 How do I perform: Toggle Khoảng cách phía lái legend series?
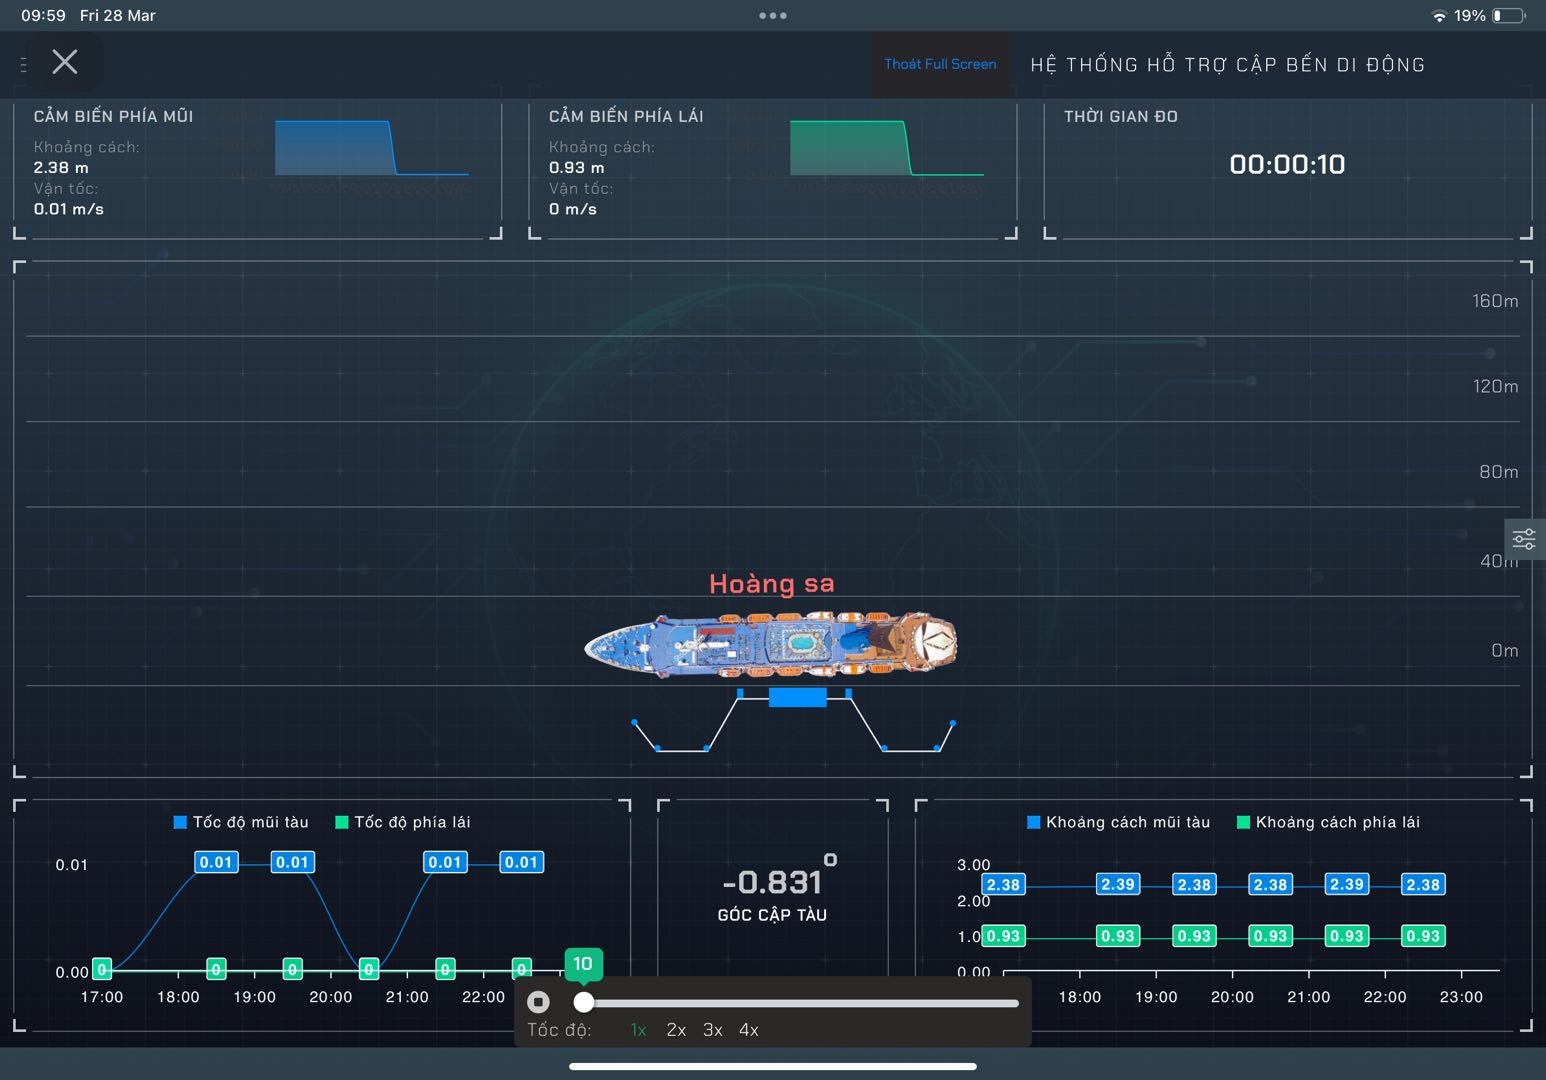pos(1328,822)
